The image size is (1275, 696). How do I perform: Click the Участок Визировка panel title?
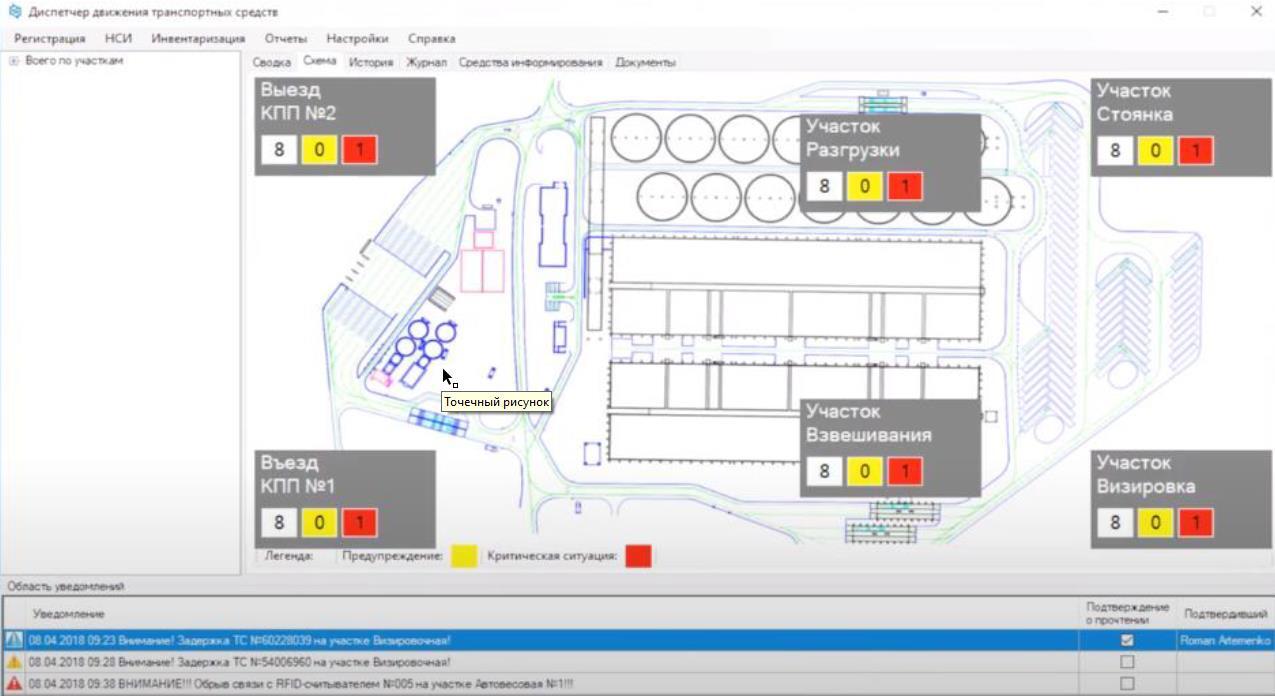tap(1146, 474)
